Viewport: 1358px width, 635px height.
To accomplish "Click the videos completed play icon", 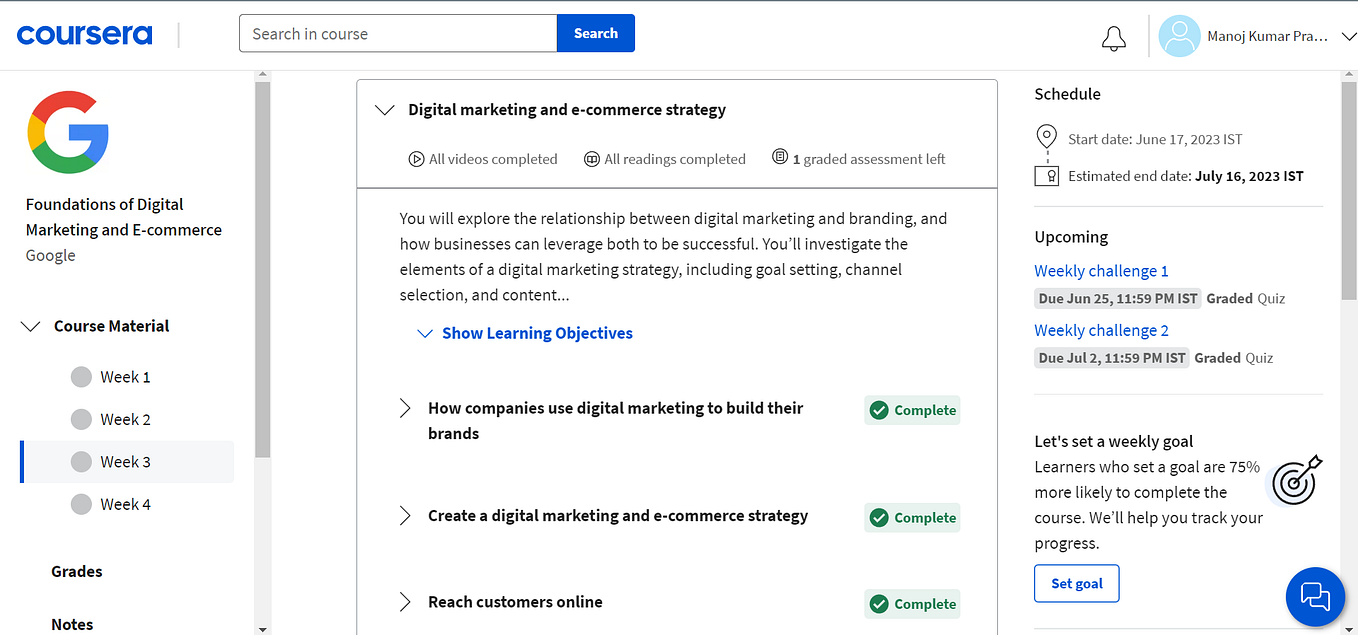I will (414, 158).
